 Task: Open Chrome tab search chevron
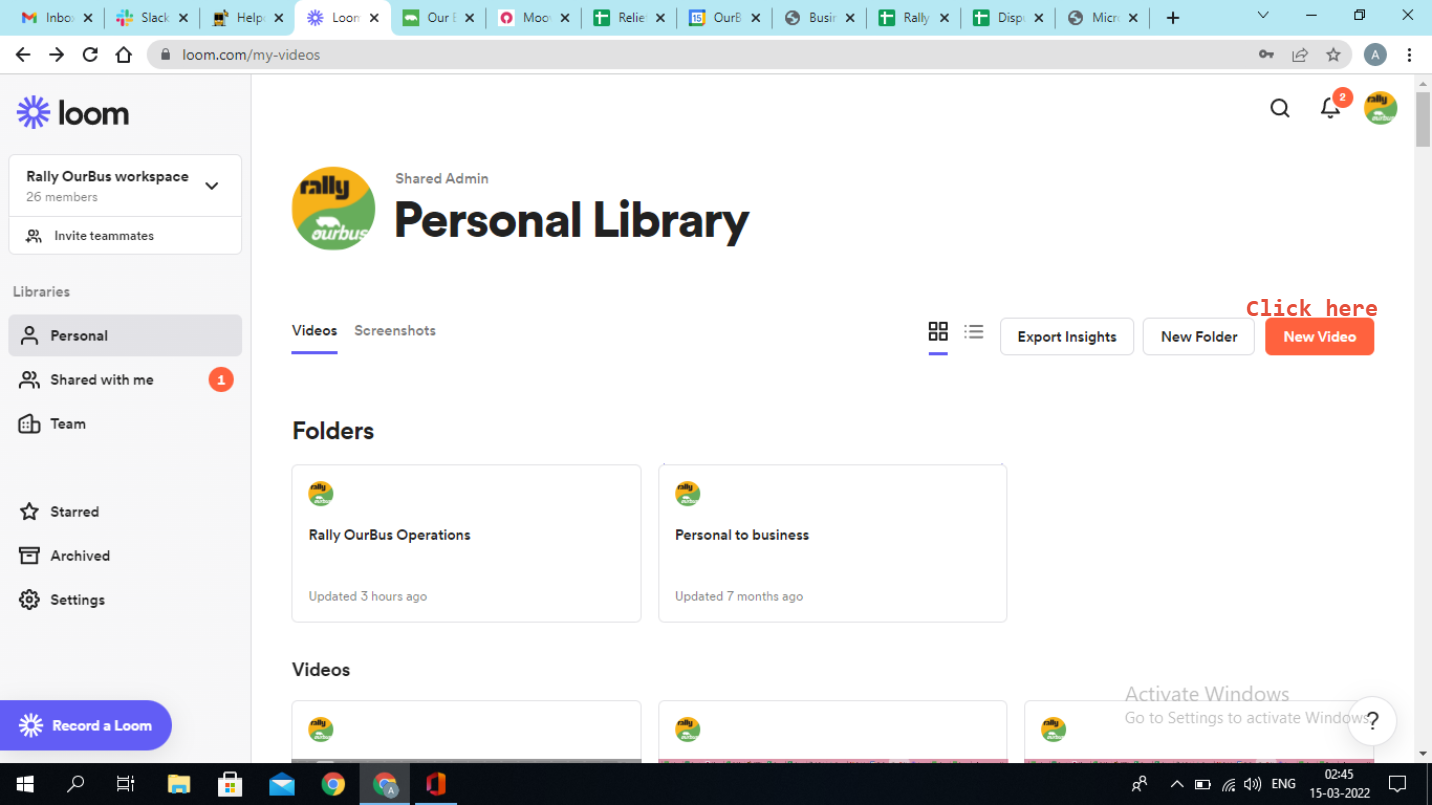[x=1263, y=15]
